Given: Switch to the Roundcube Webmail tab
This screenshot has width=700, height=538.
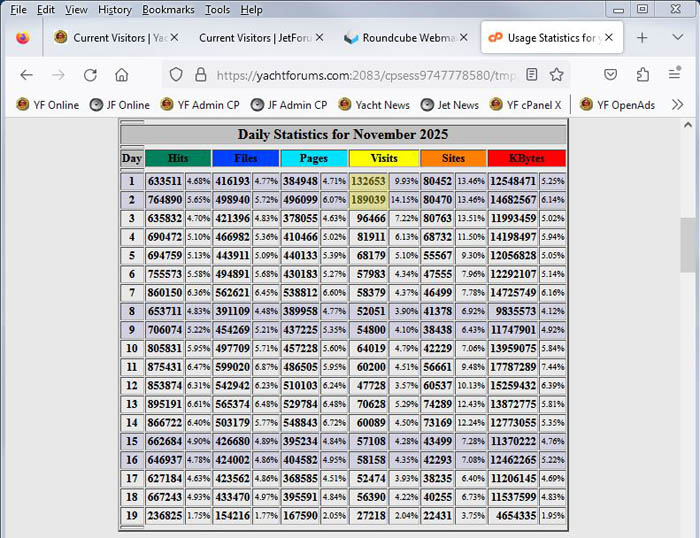Looking at the screenshot, I should [x=400, y=38].
